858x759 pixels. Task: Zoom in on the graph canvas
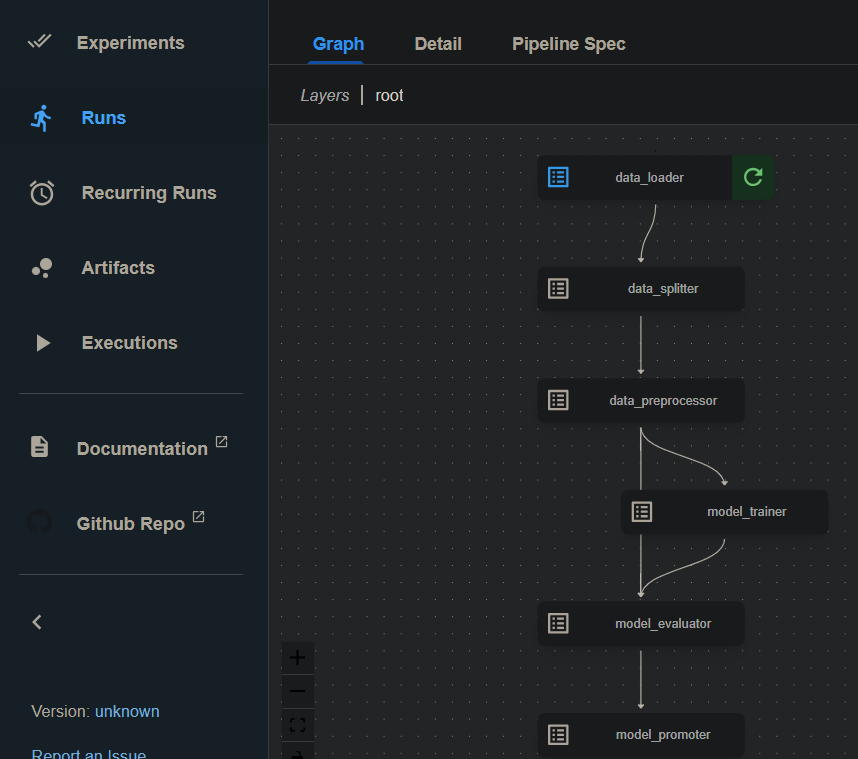click(x=297, y=658)
